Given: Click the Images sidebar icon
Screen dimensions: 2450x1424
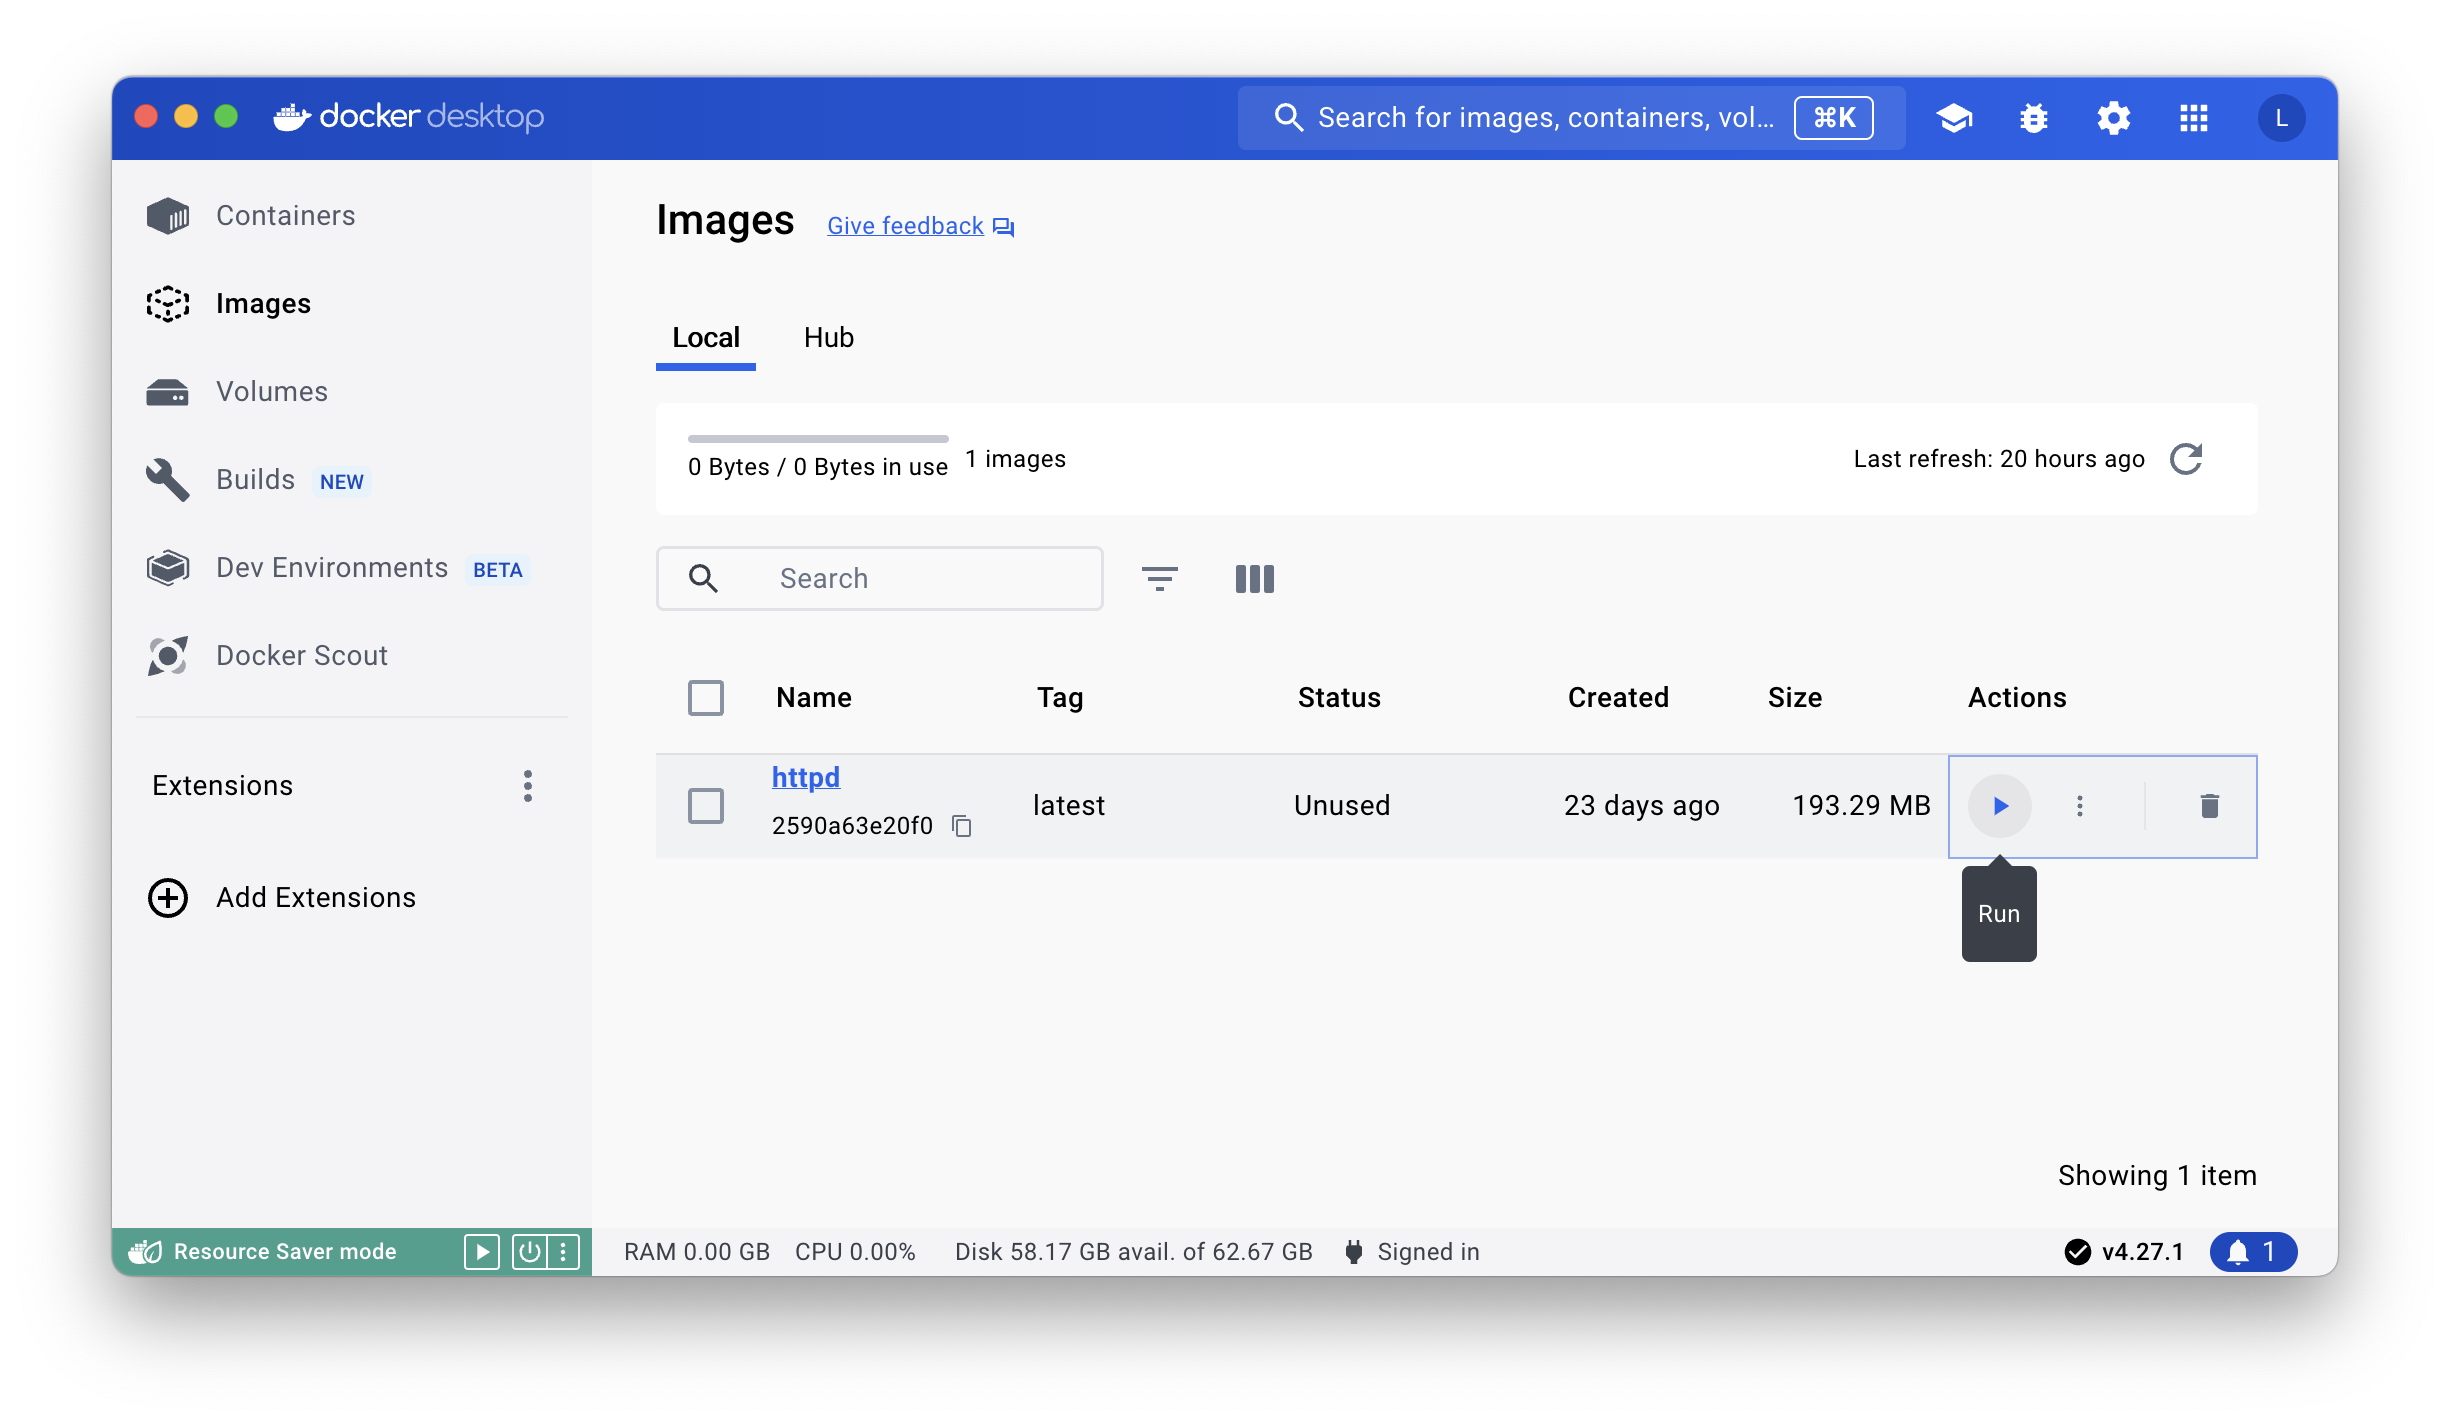Looking at the screenshot, I should (x=168, y=304).
